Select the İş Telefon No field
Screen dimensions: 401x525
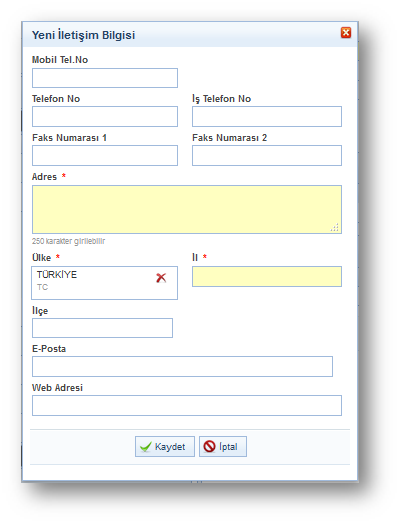tap(267, 117)
